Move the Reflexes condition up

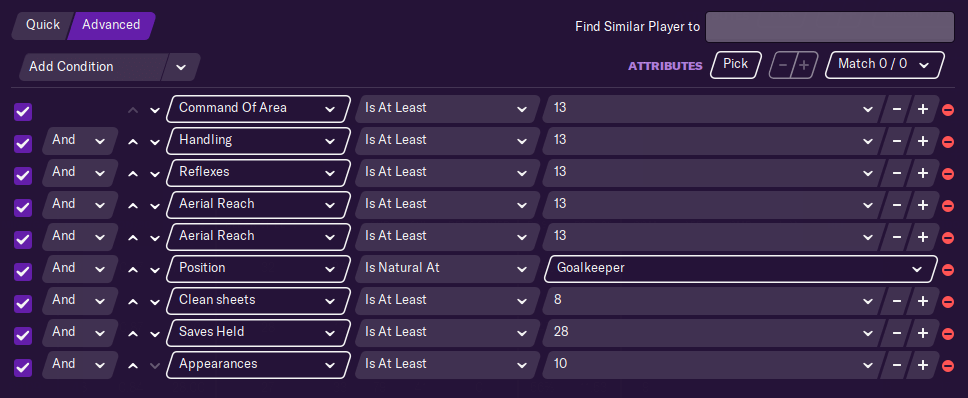point(133,173)
